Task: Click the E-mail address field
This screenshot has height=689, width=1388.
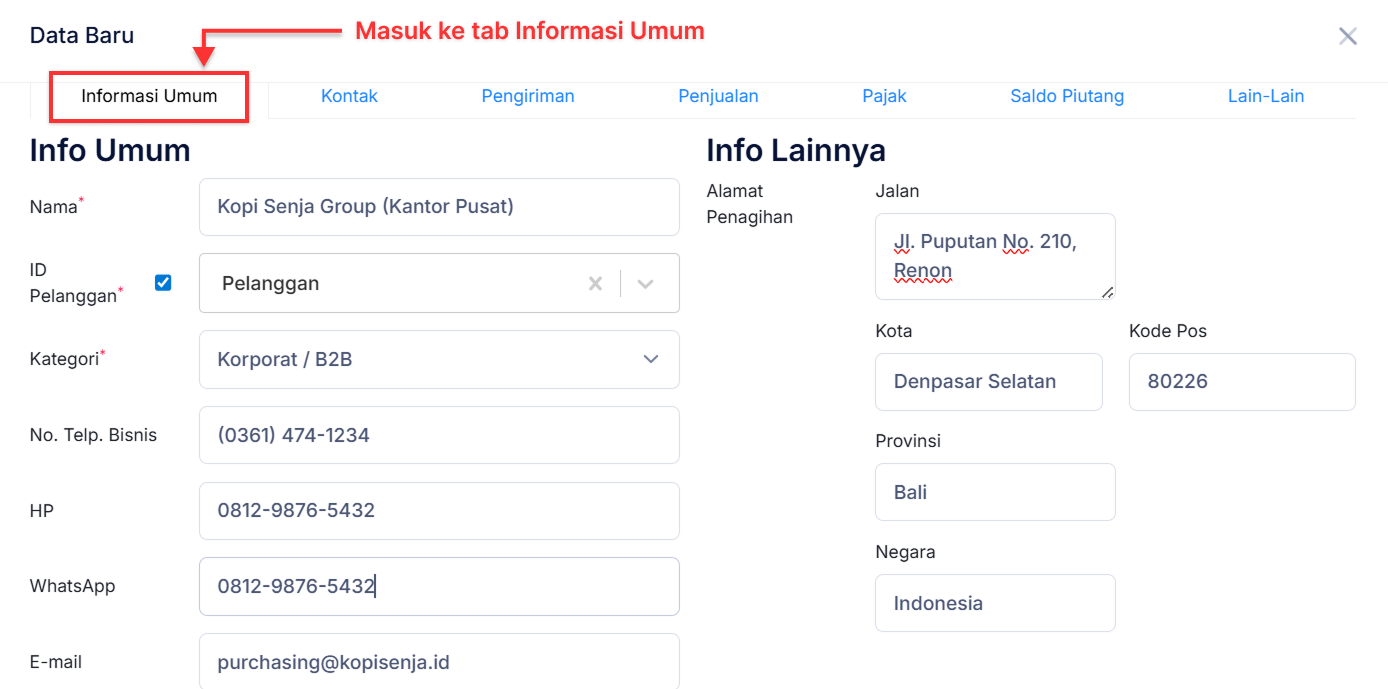Action: 440,662
